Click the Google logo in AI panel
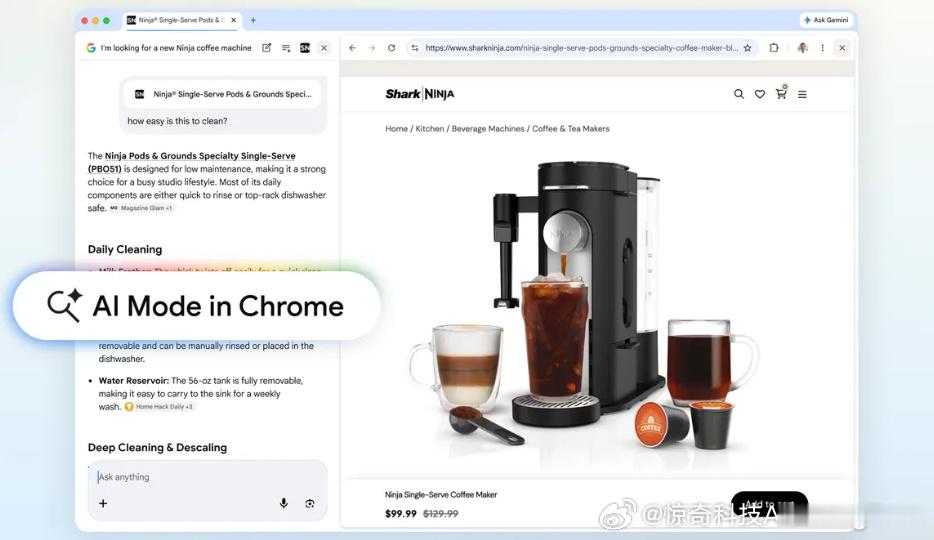Image resolution: width=934 pixels, height=540 pixels. coord(91,48)
